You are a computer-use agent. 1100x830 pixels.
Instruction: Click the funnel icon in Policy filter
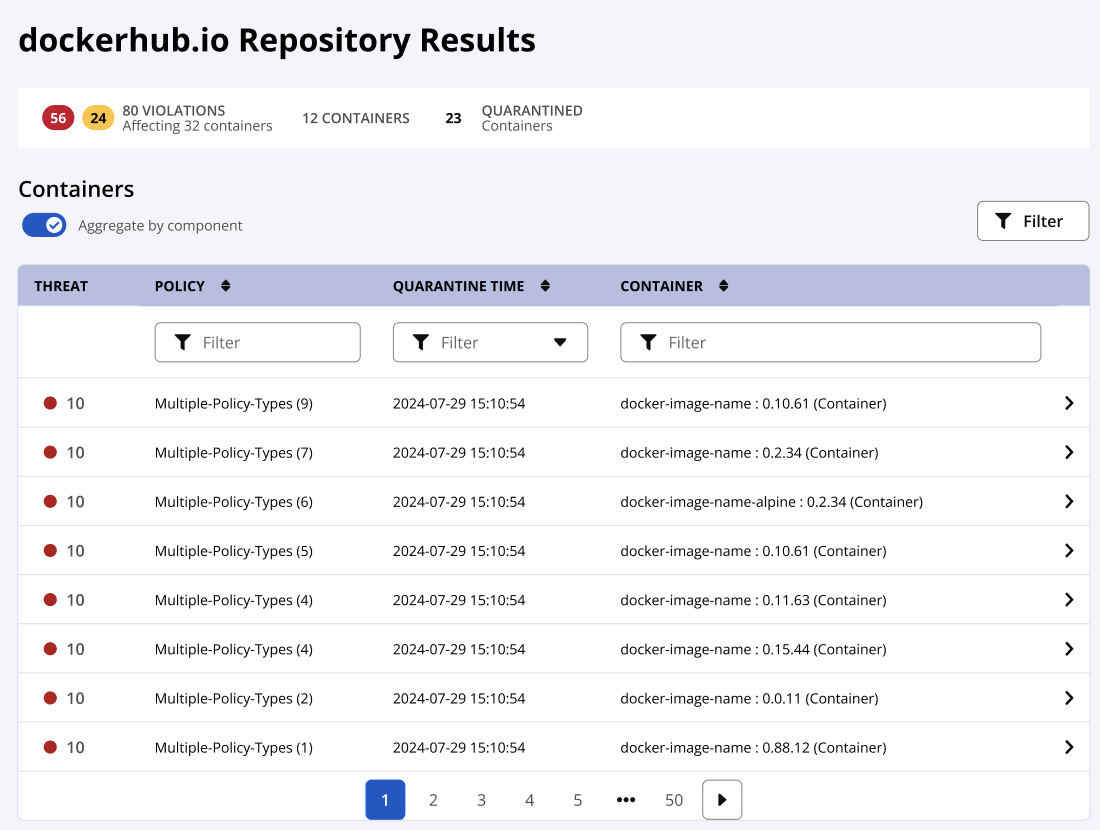click(182, 342)
